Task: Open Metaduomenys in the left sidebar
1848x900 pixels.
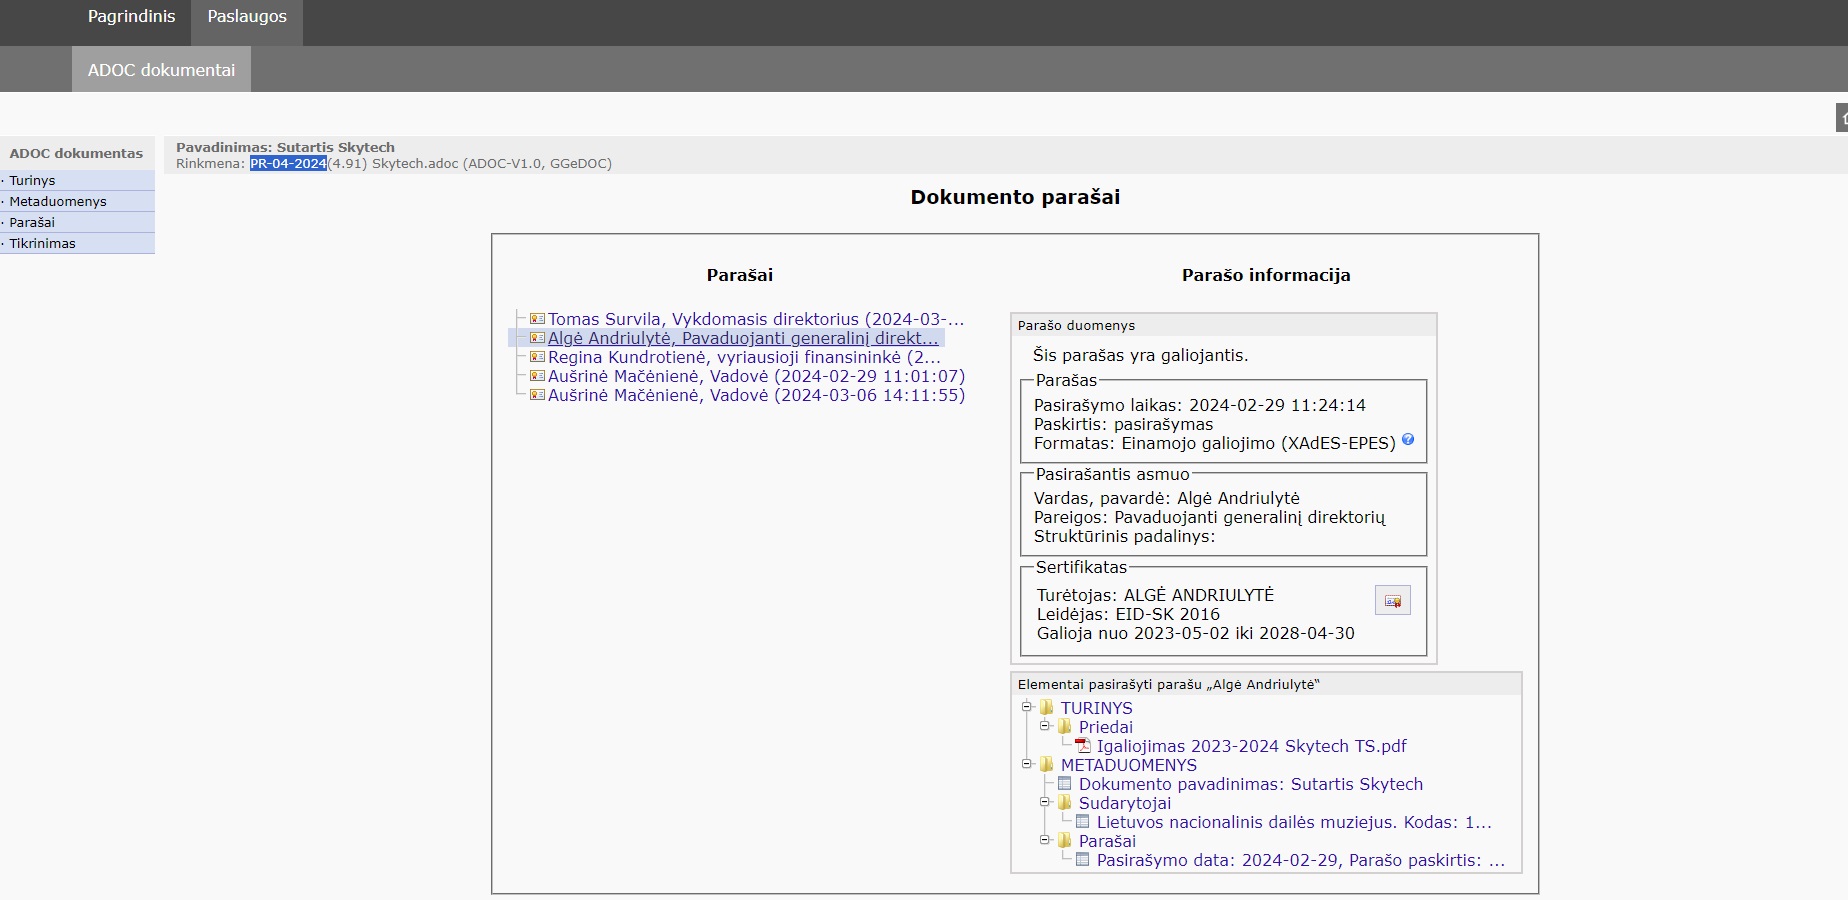Action: pyautogui.click(x=58, y=202)
